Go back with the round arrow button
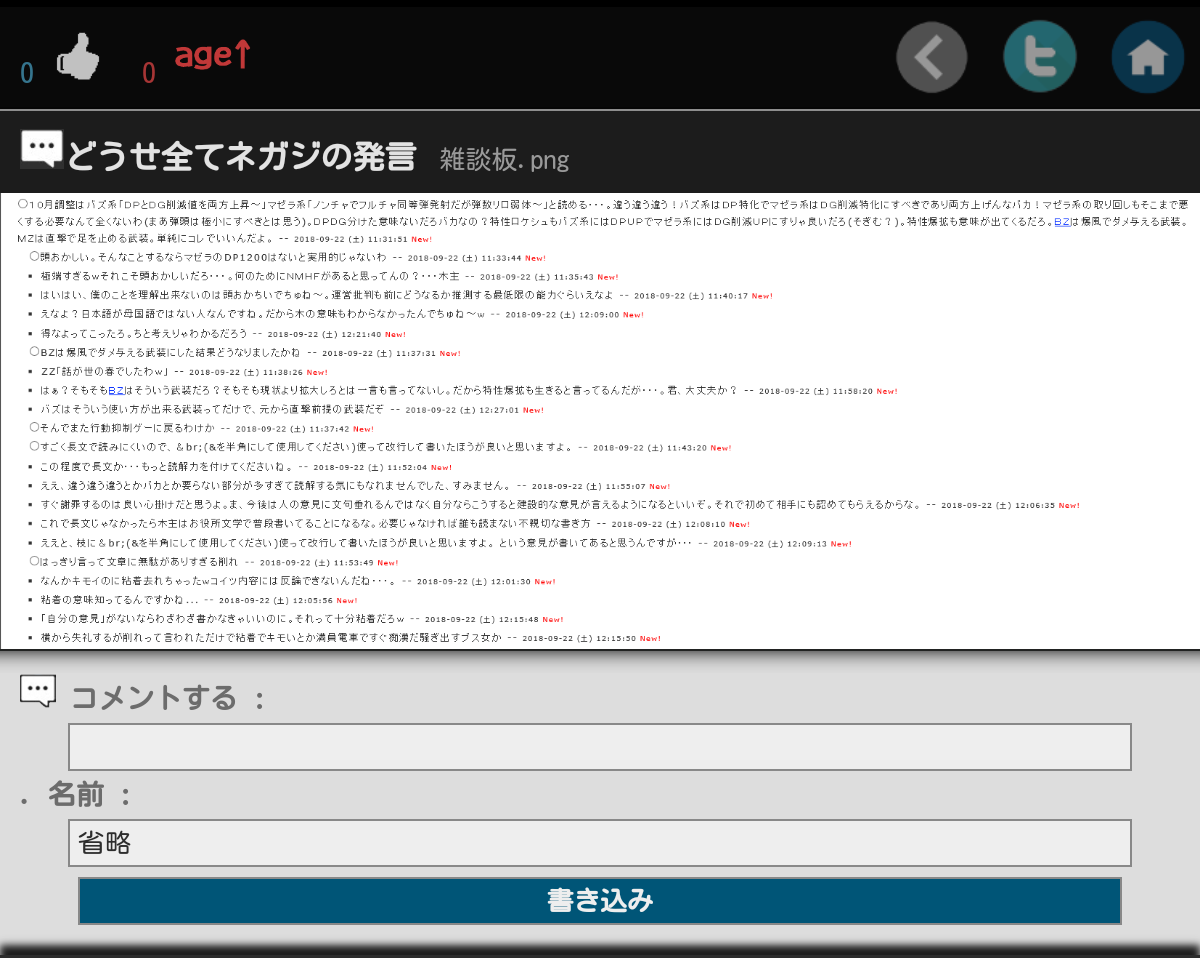 pos(932,57)
